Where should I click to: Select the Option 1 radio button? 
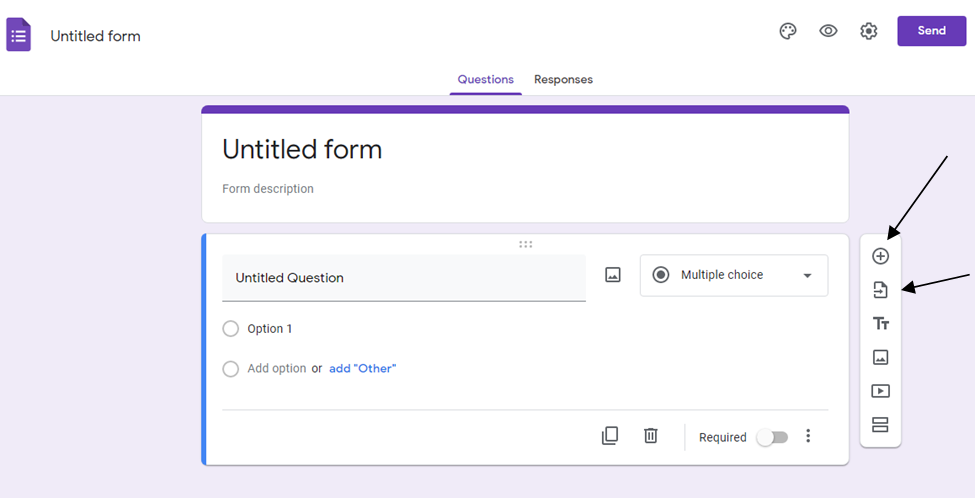231,329
